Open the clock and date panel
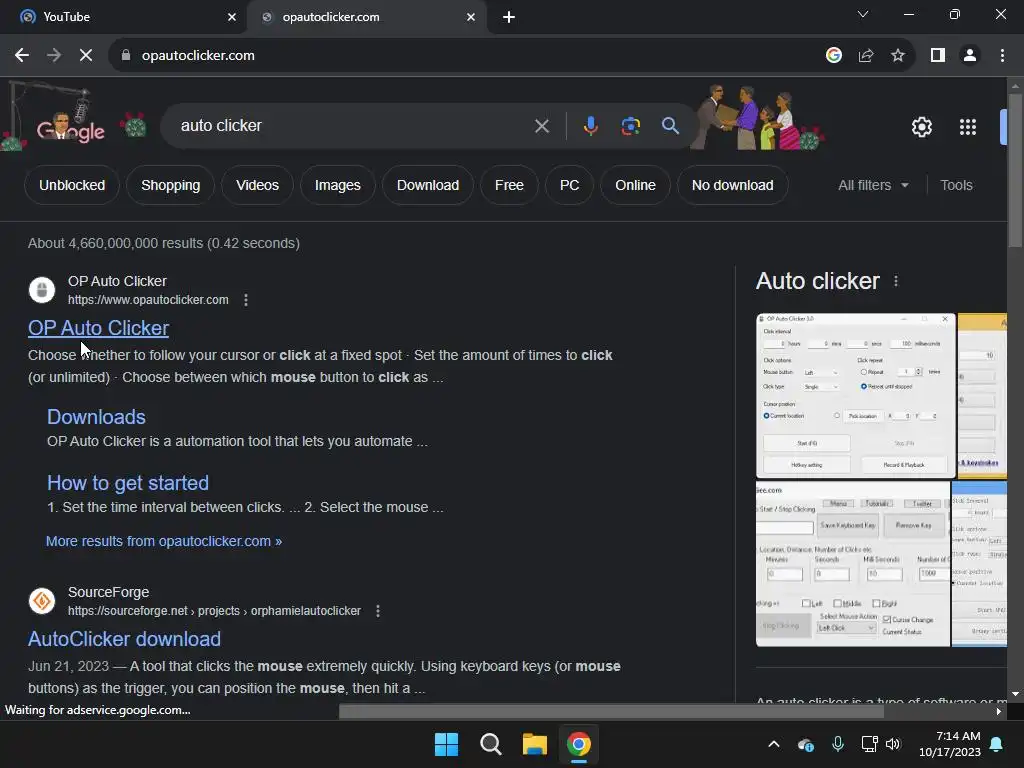Screen dimensions: 1024x768 [x=950, y=744]
